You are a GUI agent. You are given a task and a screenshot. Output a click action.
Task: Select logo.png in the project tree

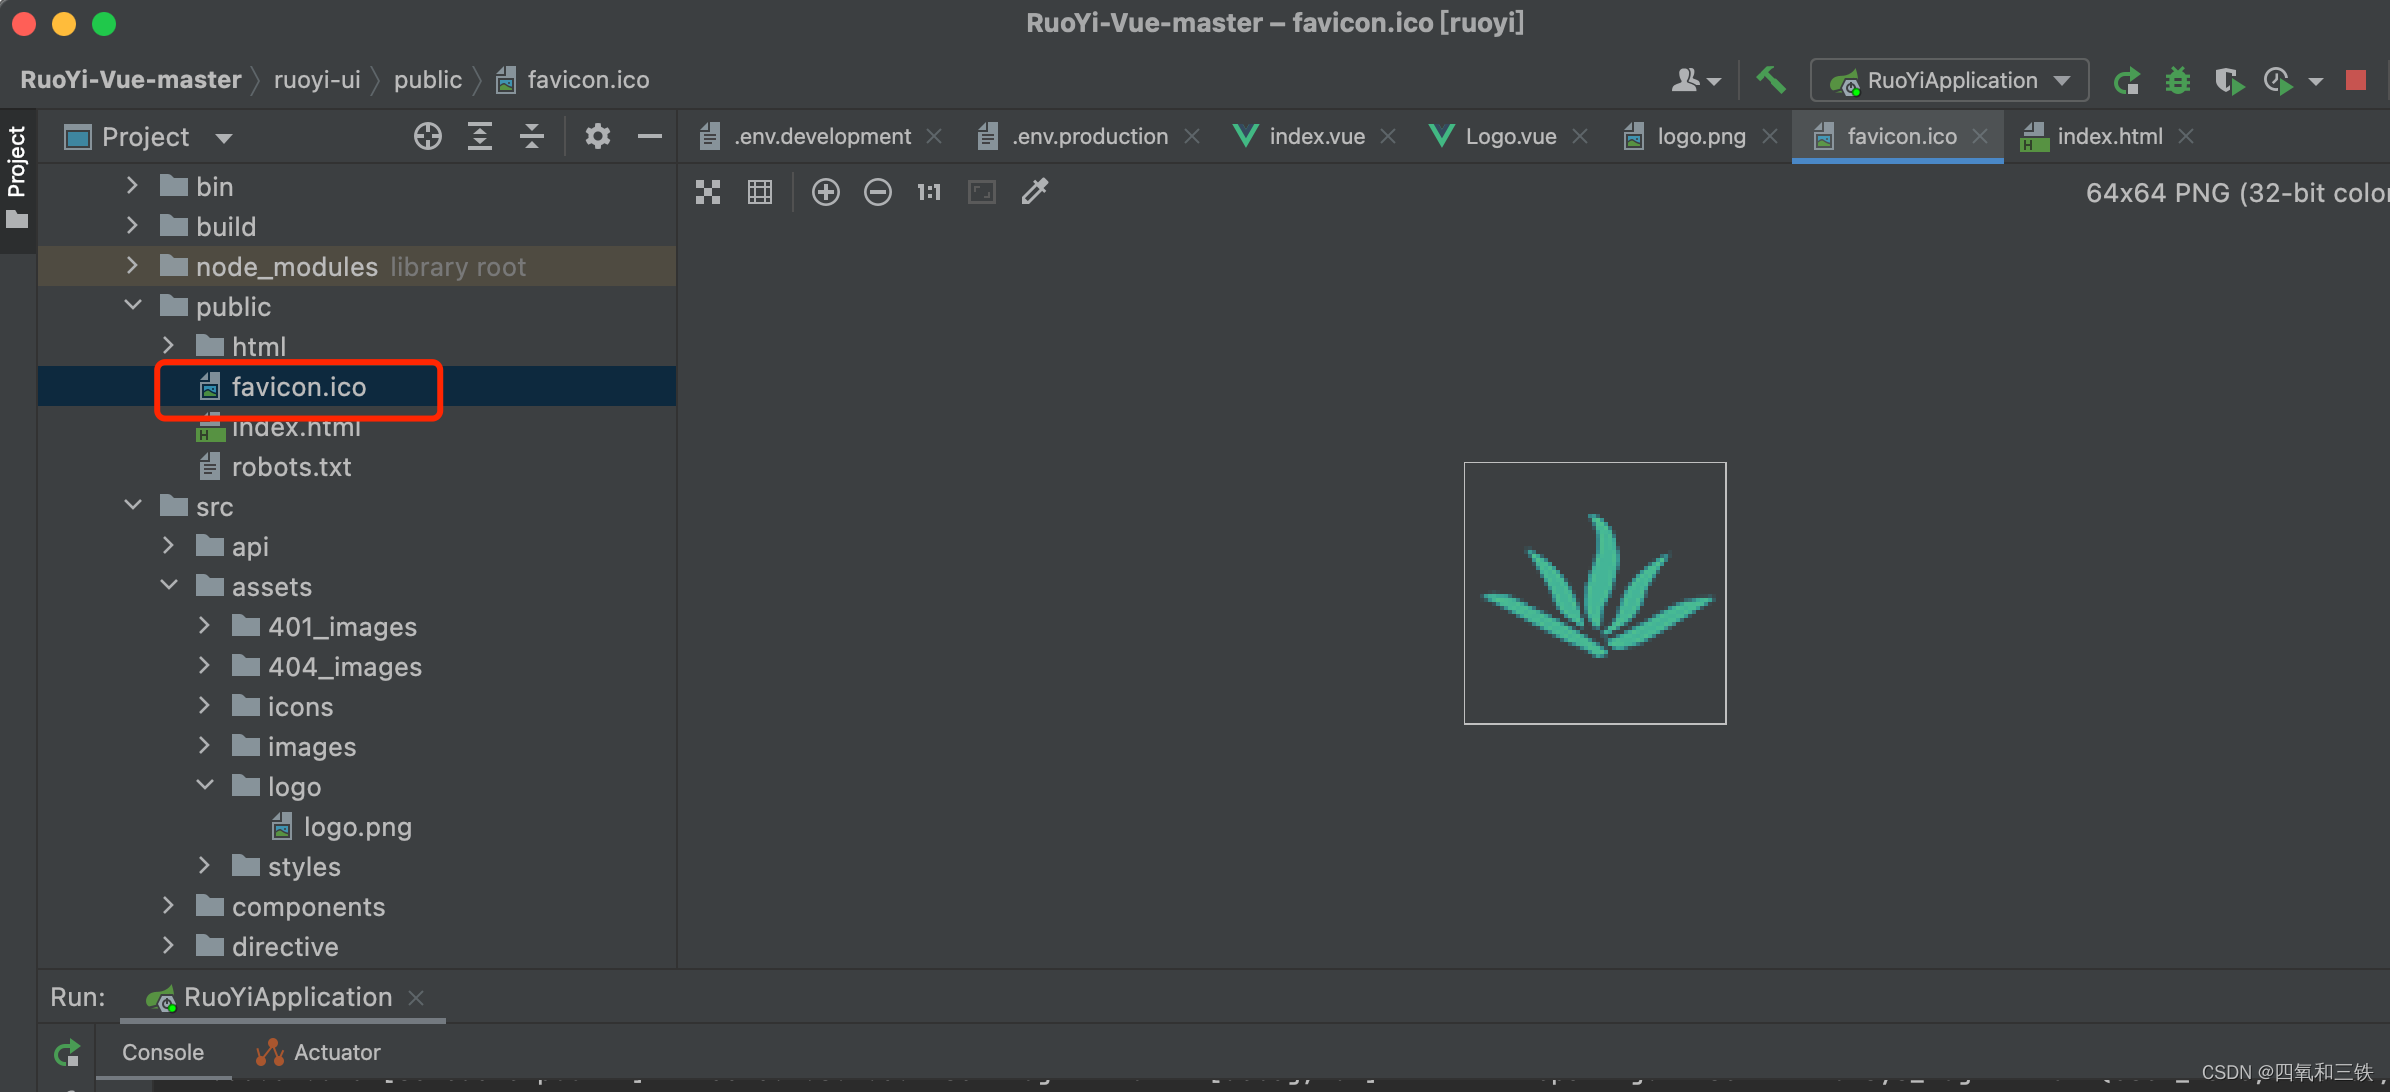357,826
